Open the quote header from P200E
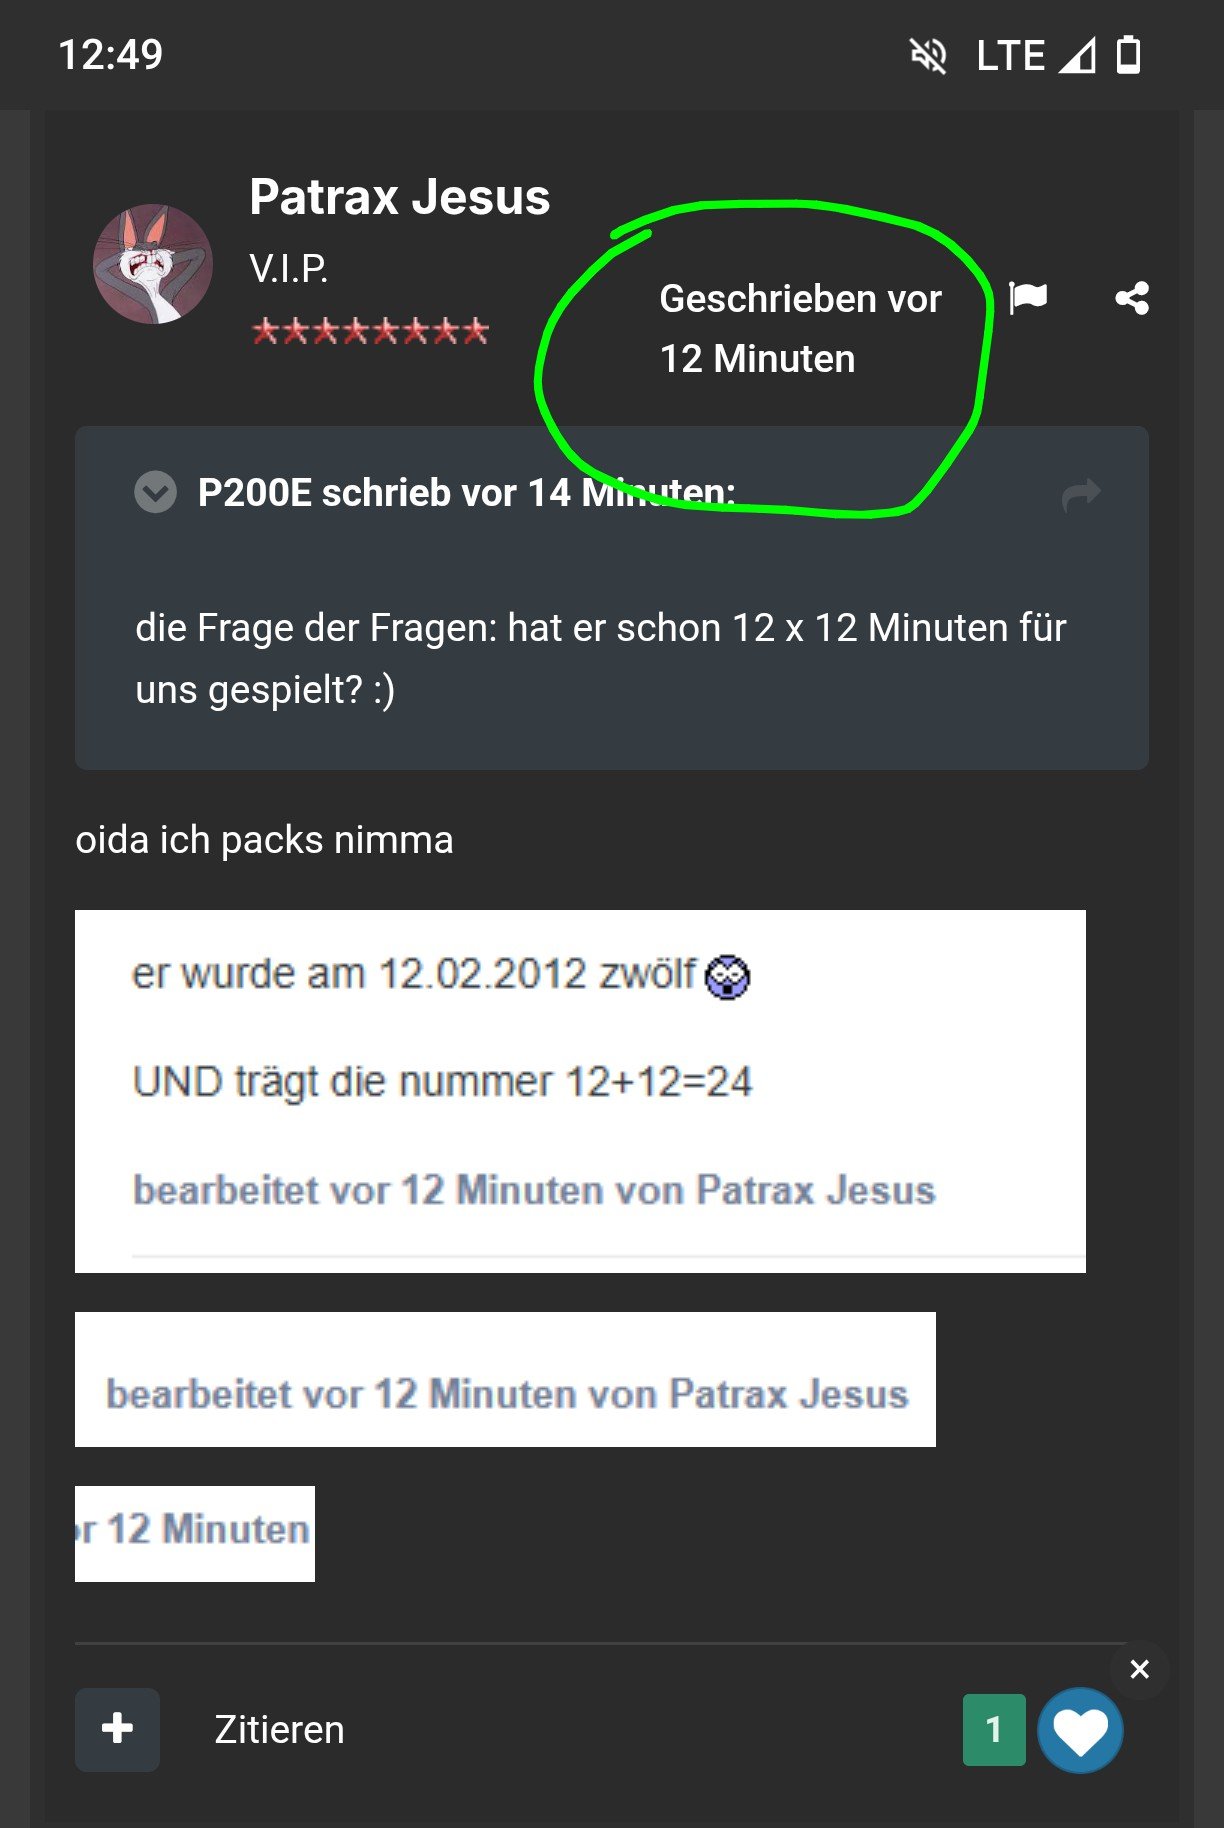Viewport: 1224px width, 1828px height. [x=466, y=493]
